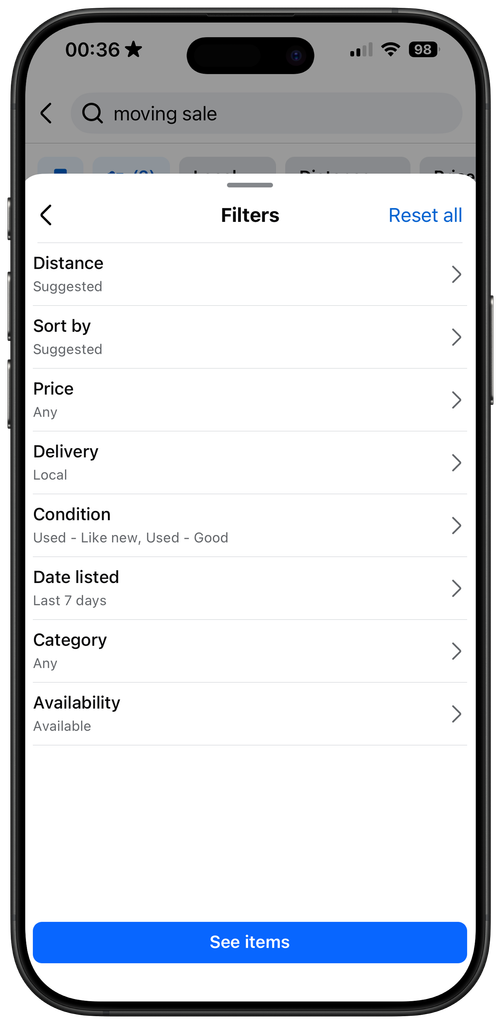Tap the See items button

click(x=250, y=942)
